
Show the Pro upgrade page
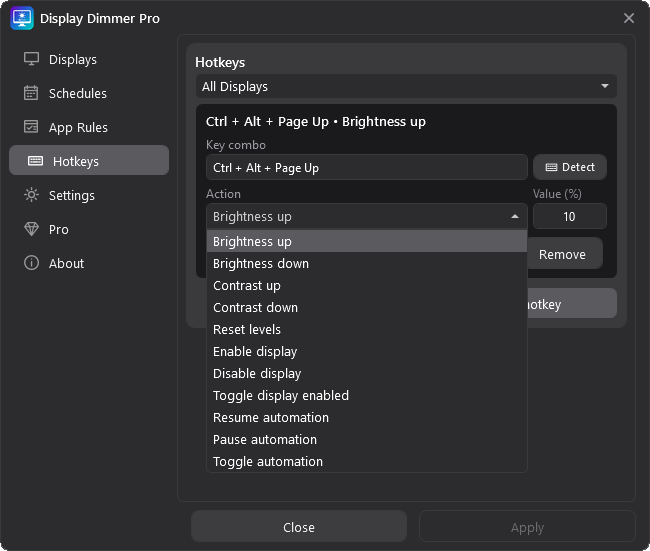point(89,229)
